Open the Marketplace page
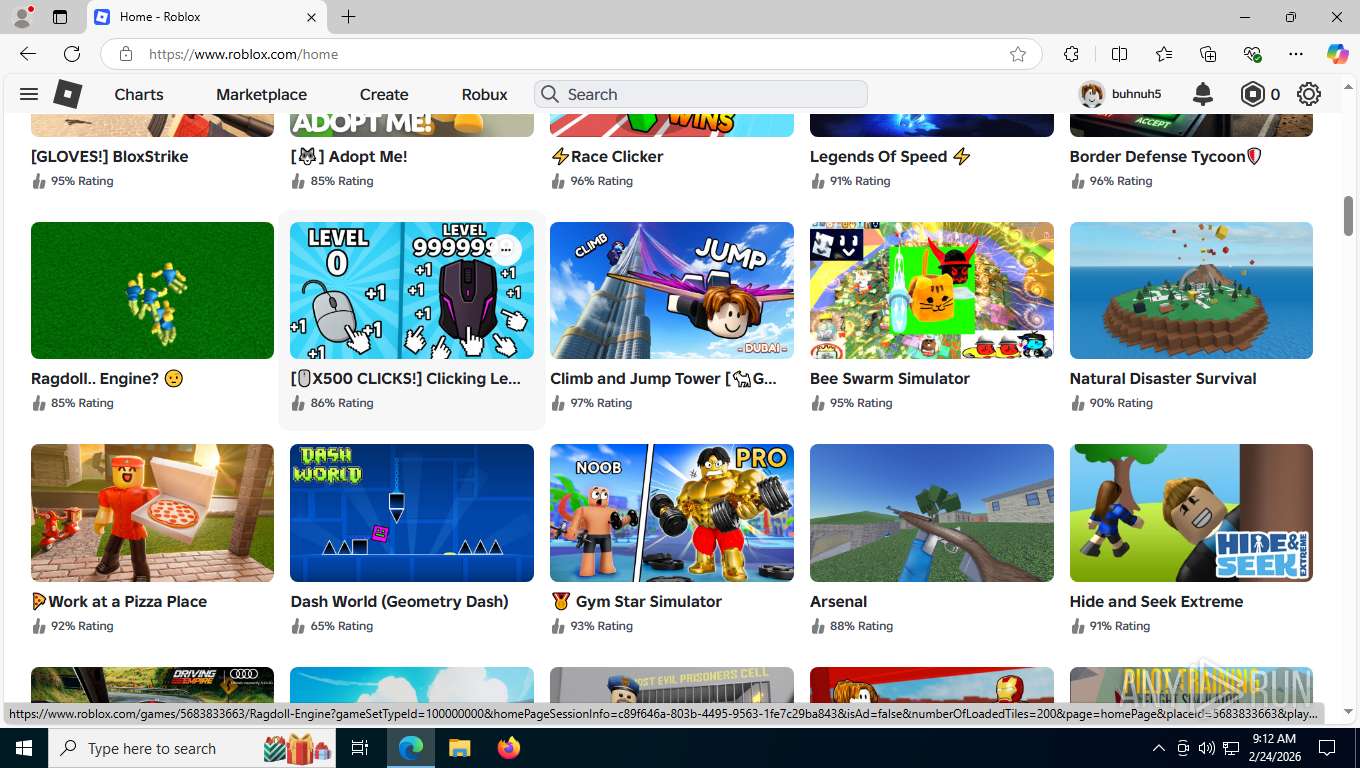 pos(261,94)
